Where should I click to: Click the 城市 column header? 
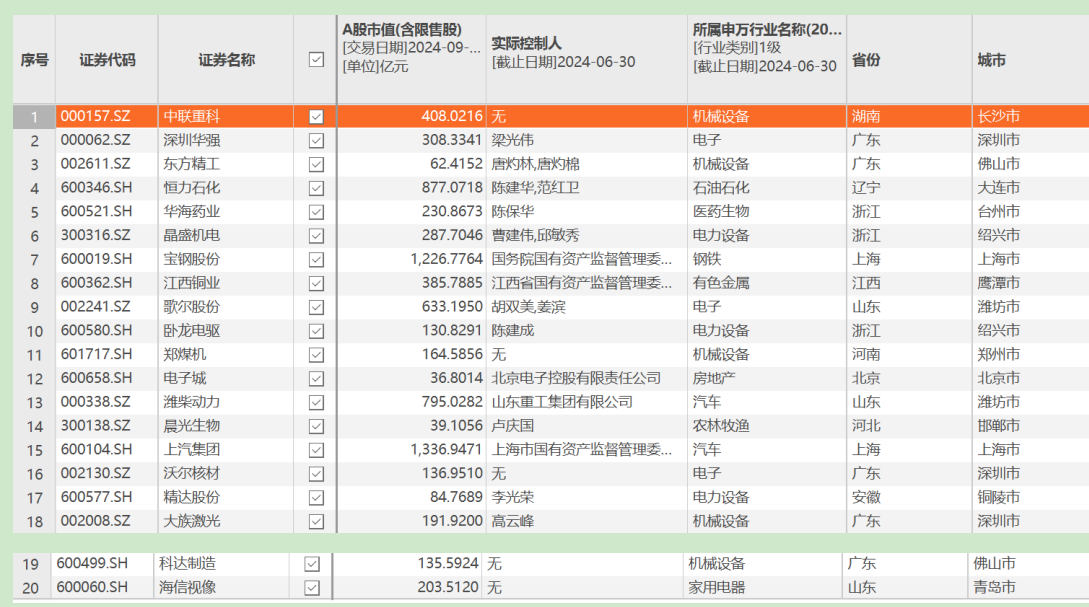pos(1031,60)
